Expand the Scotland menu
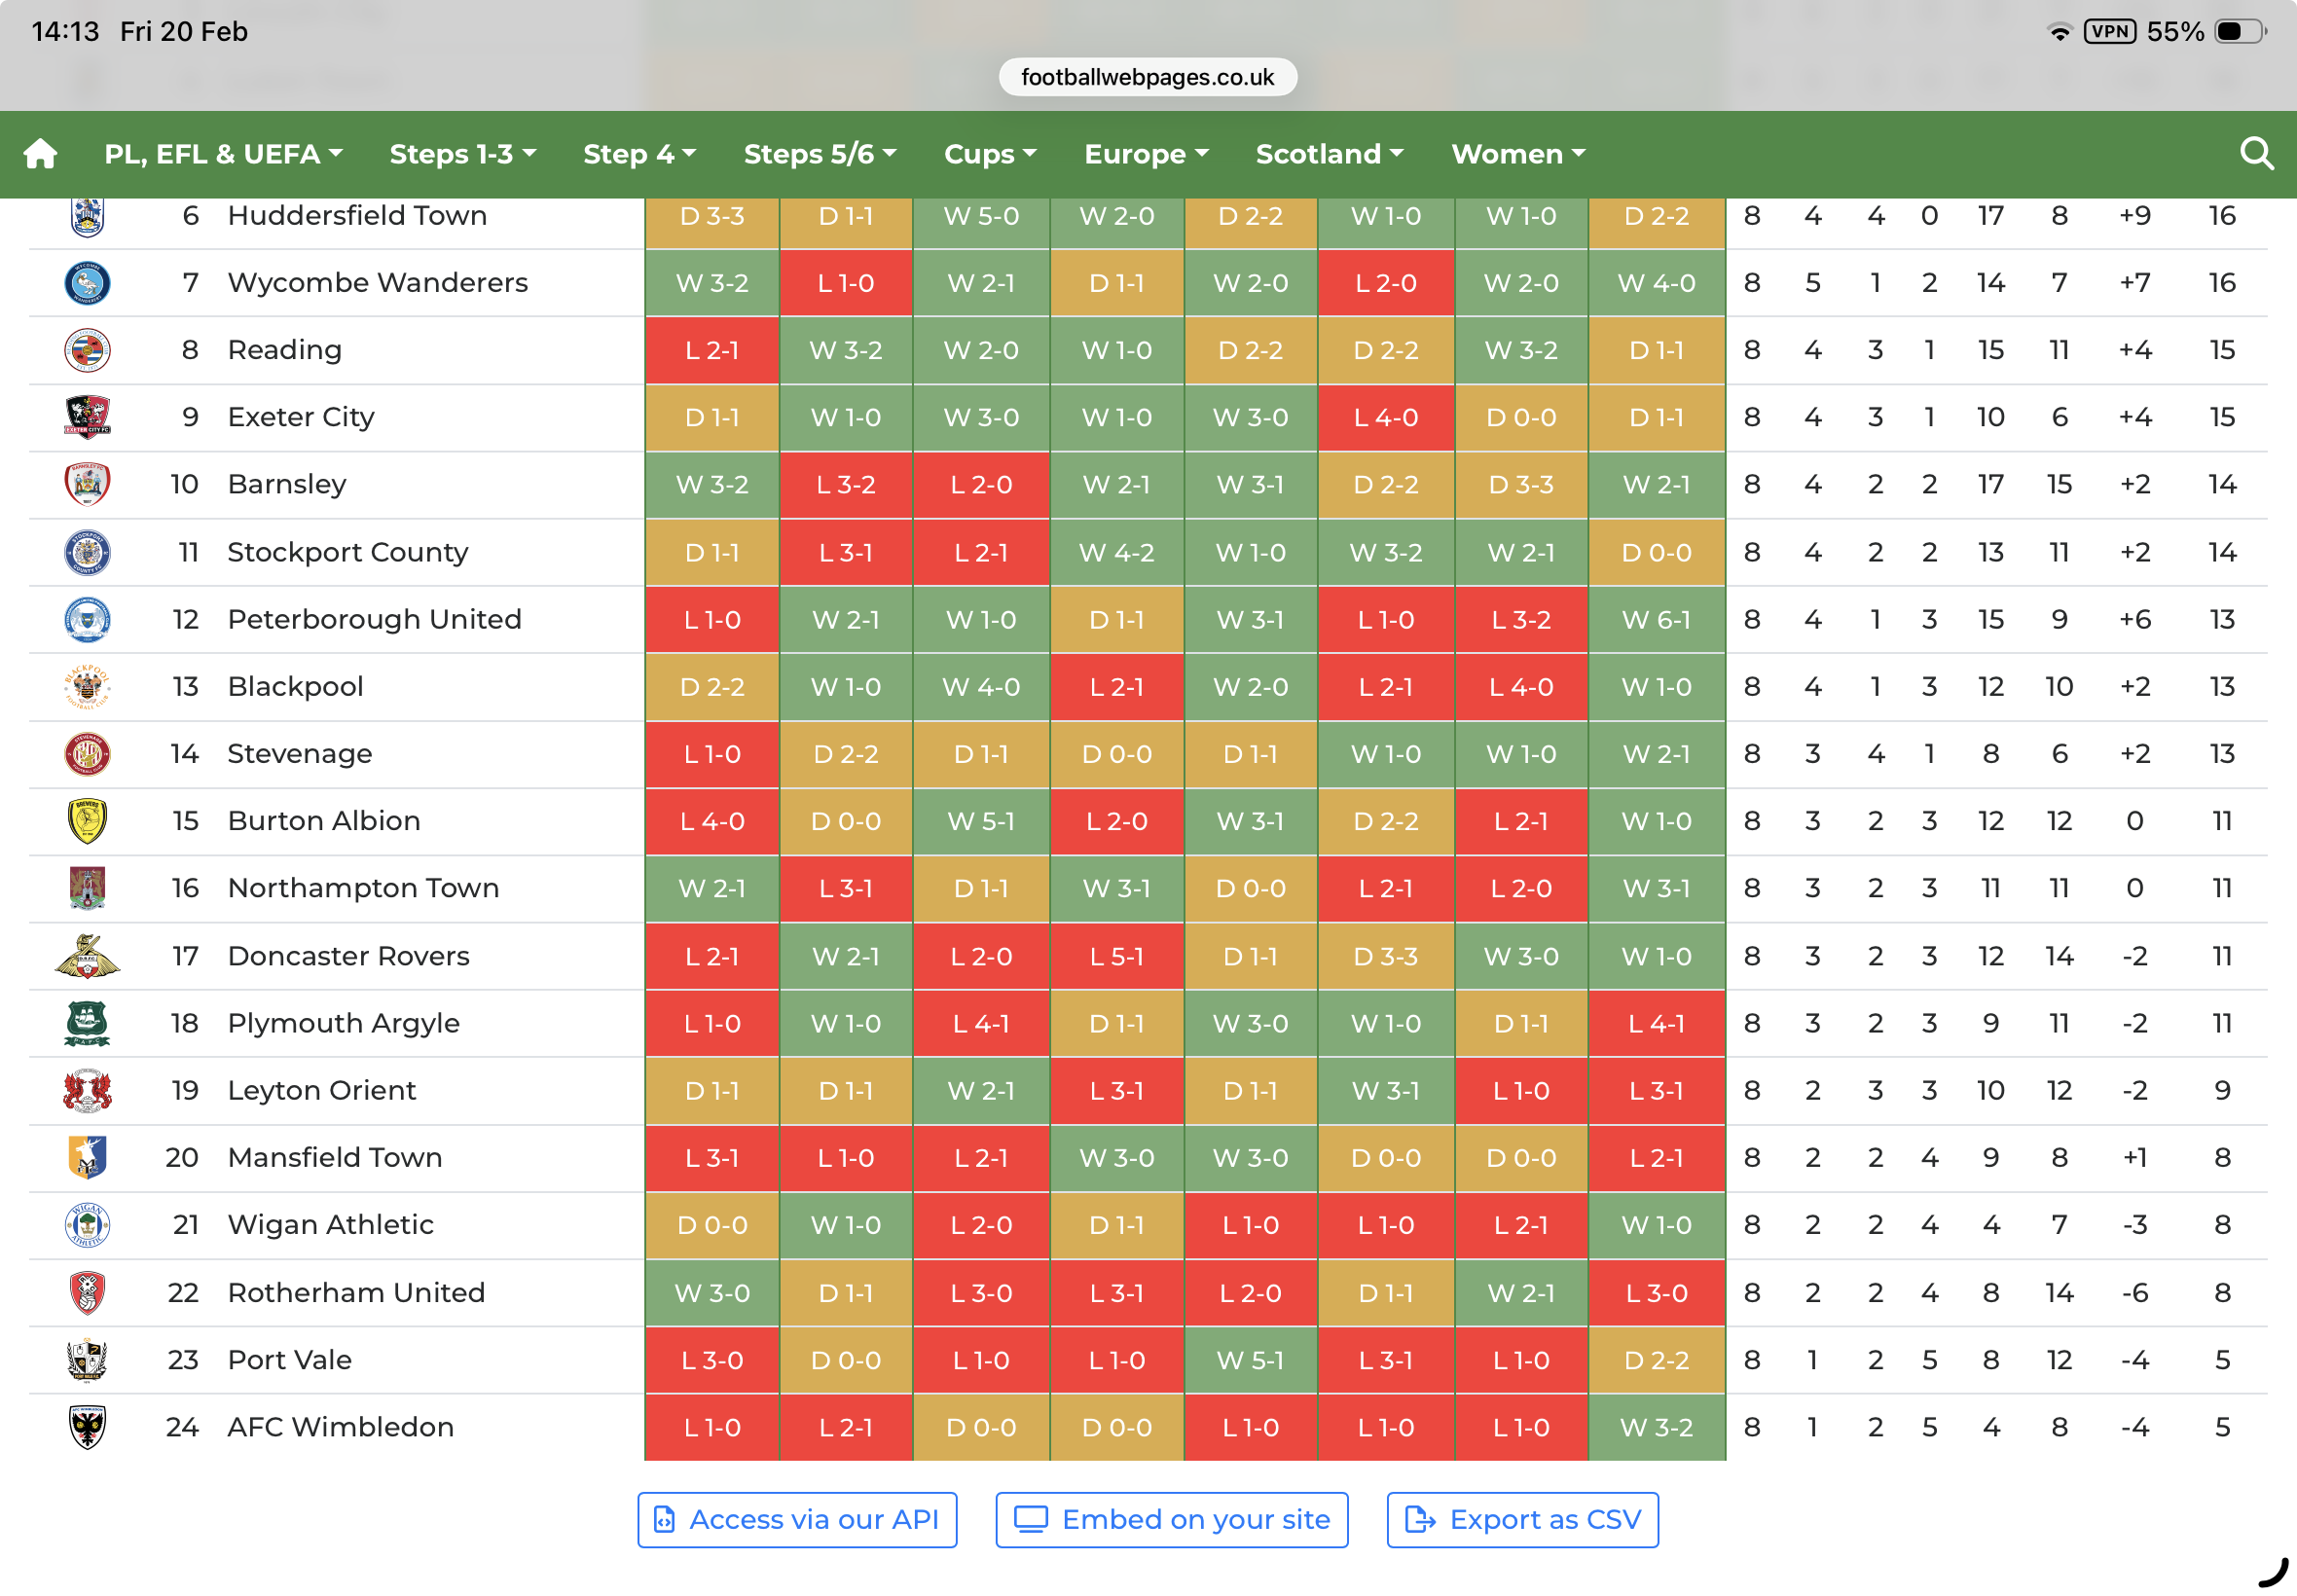Viewport: 2297px width, 1596px height. click(1330, 154)
